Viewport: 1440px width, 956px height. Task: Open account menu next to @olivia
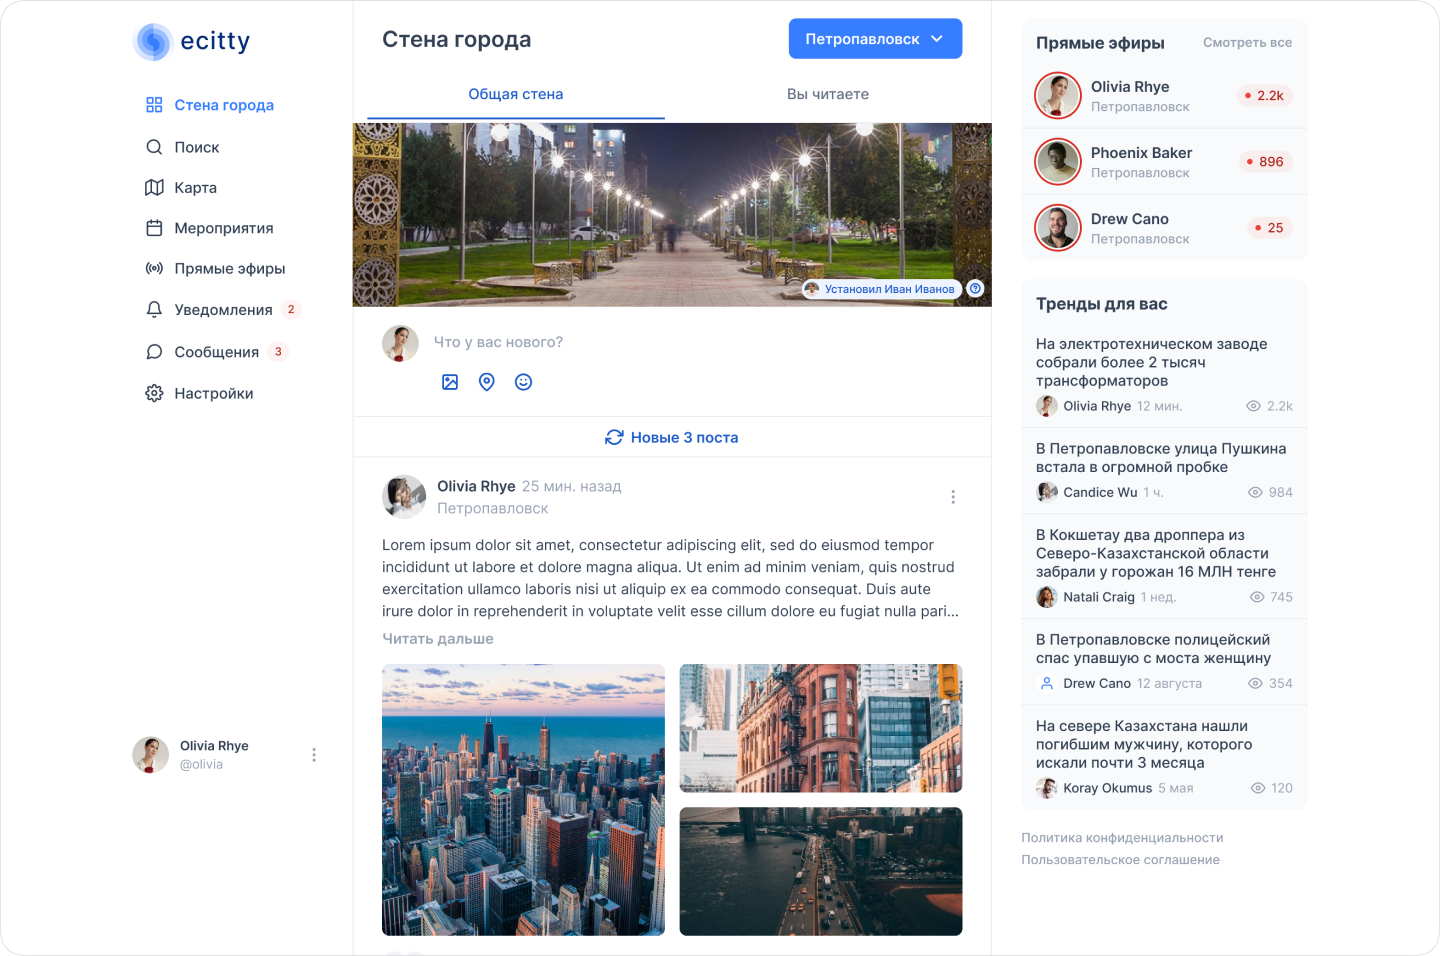[x=314, y=755]
